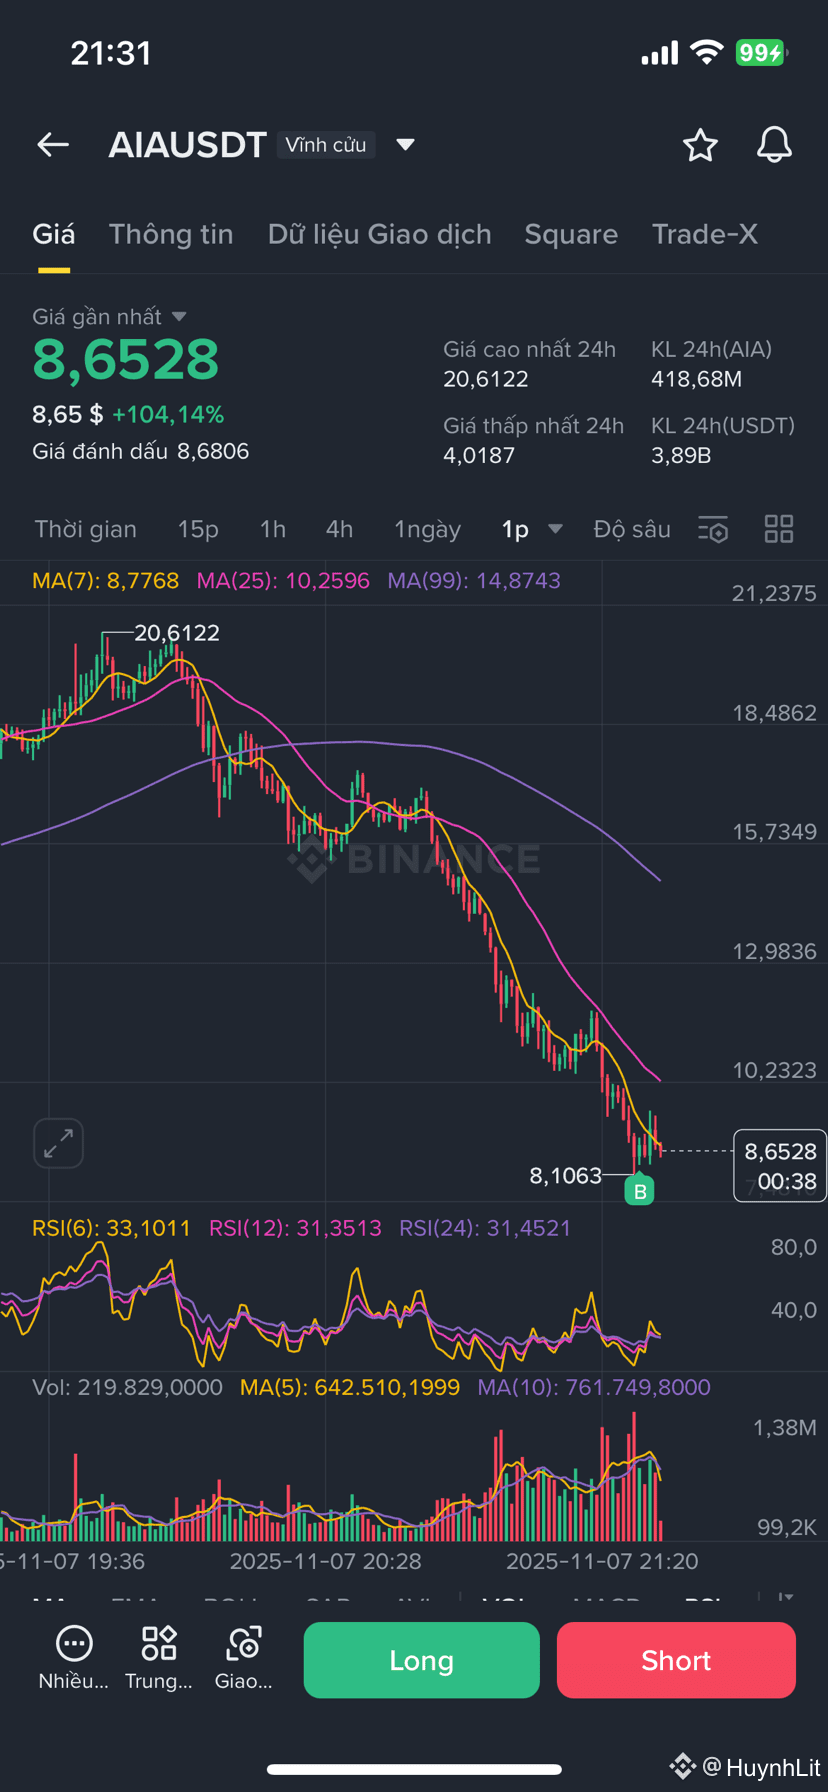Tap the 8,1063 low price marker on chart
This screenshot has width=828, height=1792.
pyautogui.click(x=566, y=1175)
